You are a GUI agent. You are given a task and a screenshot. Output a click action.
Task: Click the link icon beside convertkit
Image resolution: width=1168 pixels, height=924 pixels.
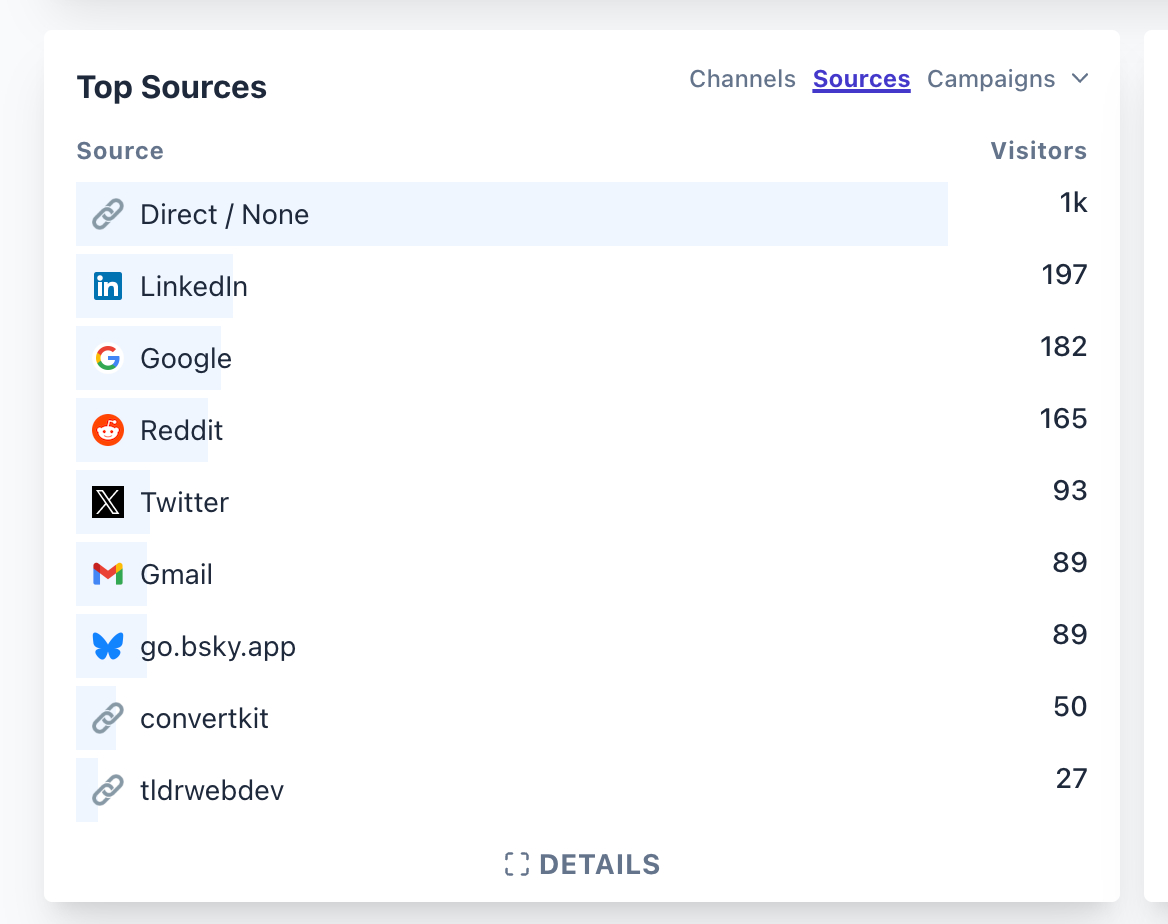107,719
